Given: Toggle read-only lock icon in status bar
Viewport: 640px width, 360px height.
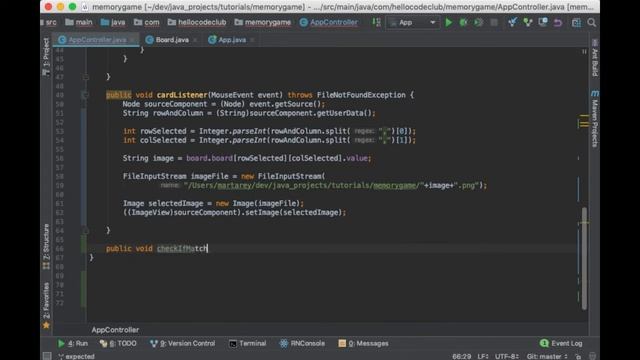Looking at the screenshot, I should coord(578,356).
